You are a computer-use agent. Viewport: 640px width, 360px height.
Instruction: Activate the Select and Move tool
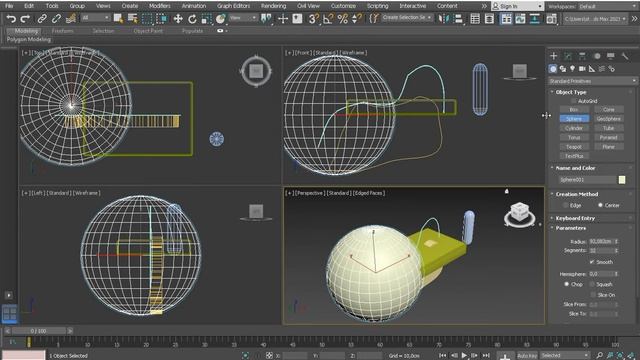178,18
